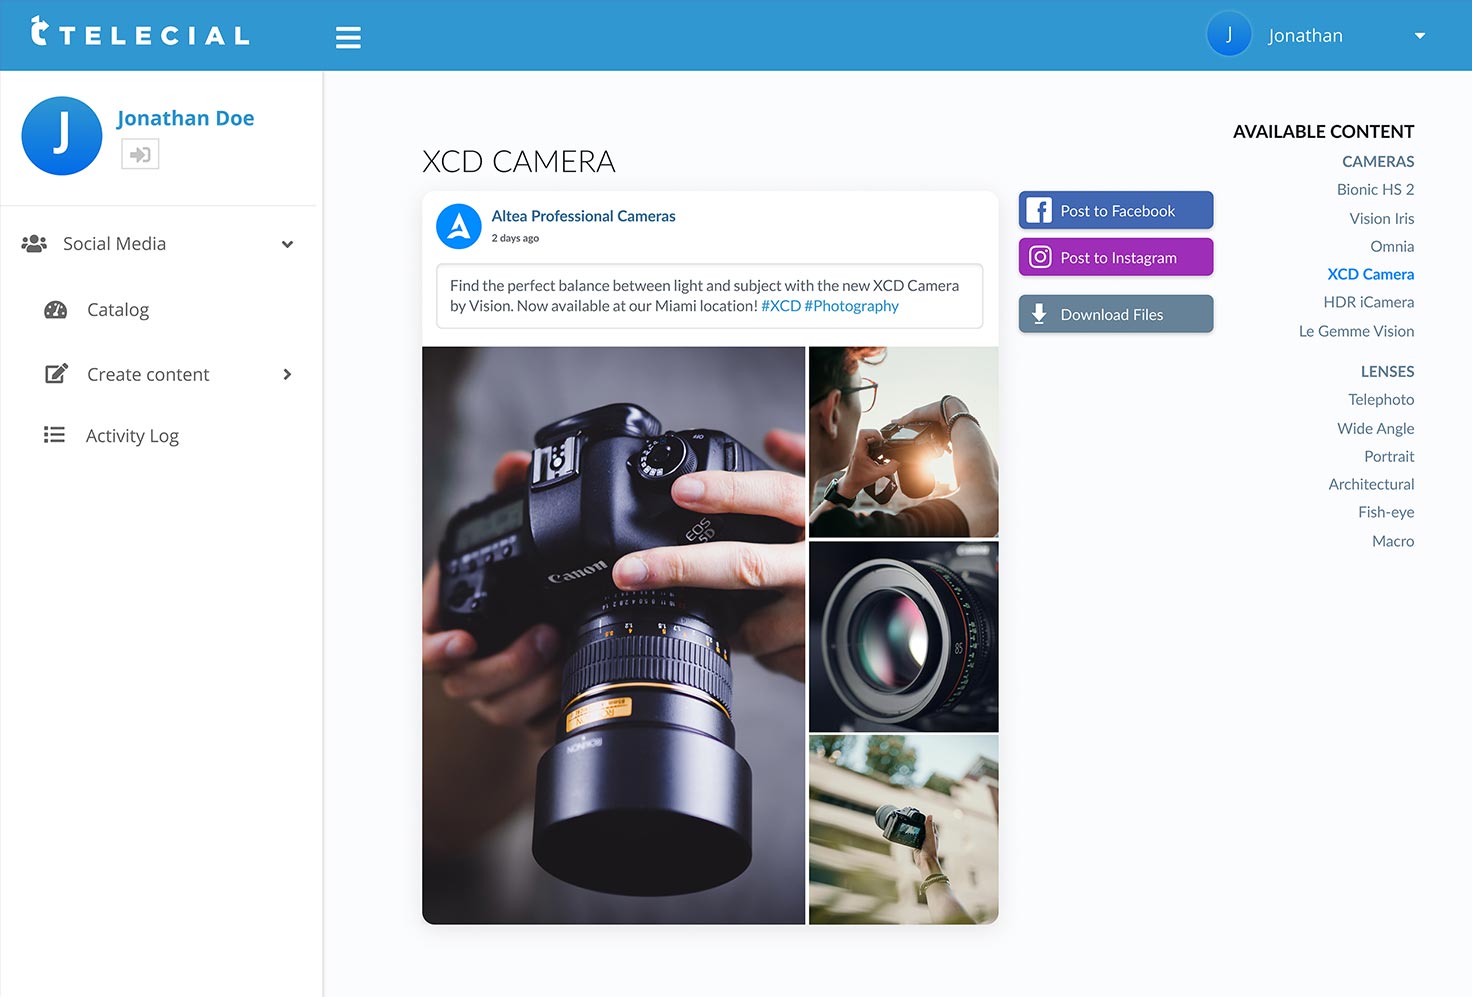Click the logout icon under Jonathan Doe
The height and width of the screenshot is (997, 1472).
[140, 154]
